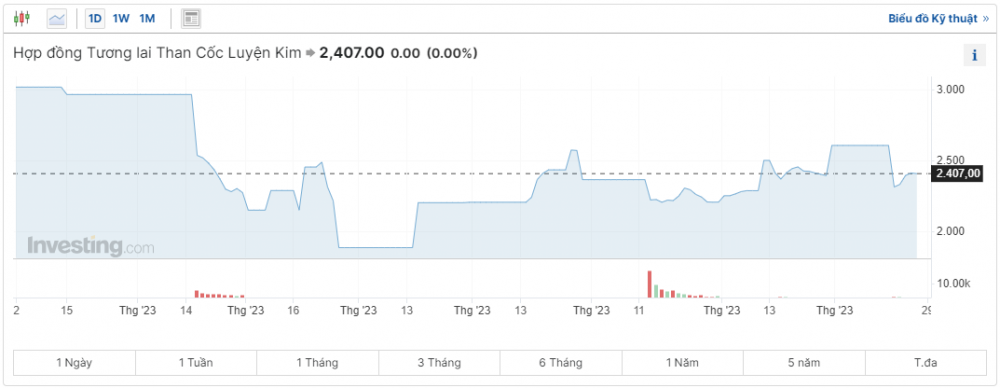Click the Investing.com watermark logo
This screenshot has height=388, width=1000.
coord(90,246)
